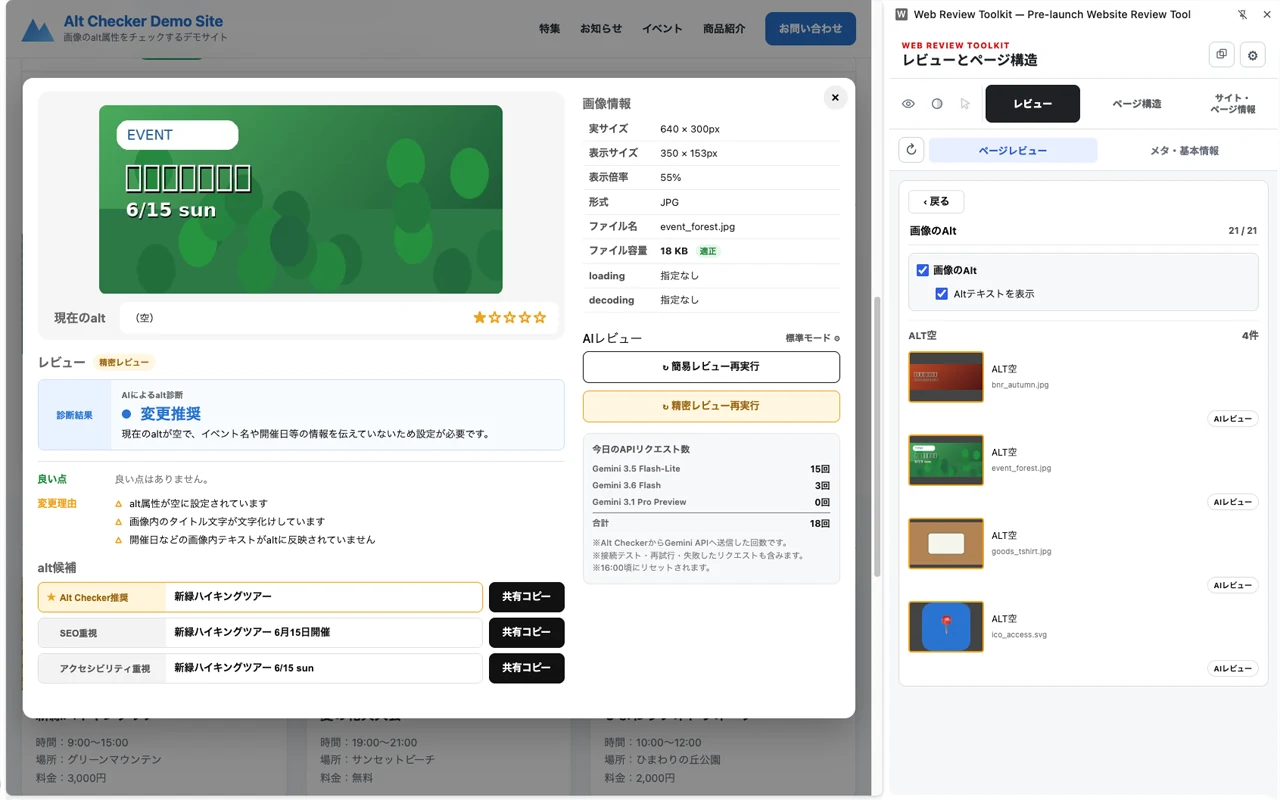This screenshot has width=1280, height=800.
Task: Run 精密レビュー再実行 button
Action: pos(711,406)
